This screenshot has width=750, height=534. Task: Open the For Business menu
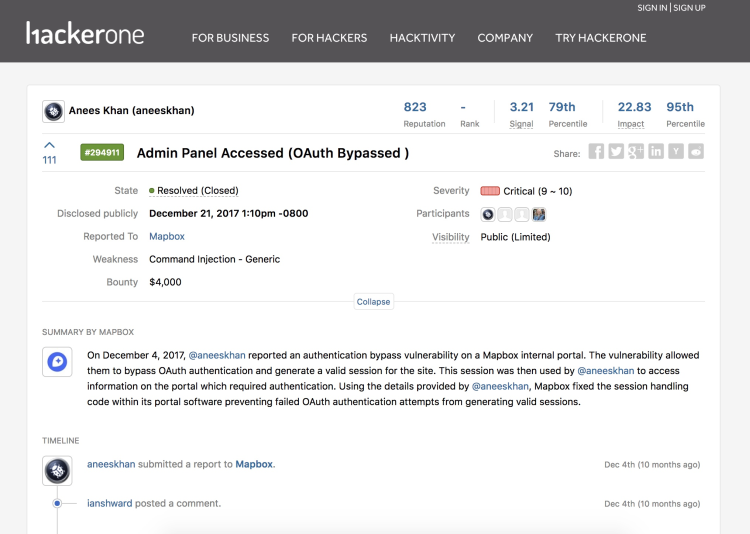[x=230, y=38]
